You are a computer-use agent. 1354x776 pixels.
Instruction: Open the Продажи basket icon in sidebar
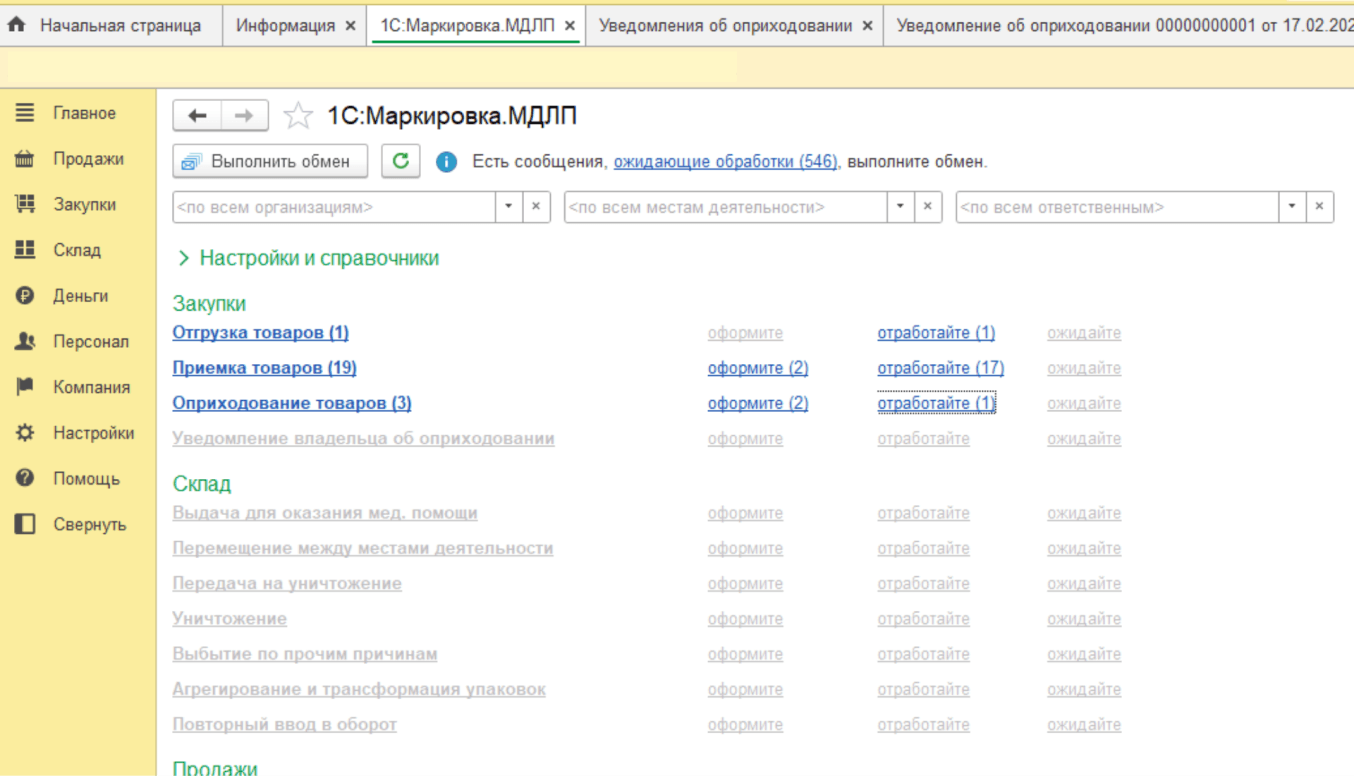pos(25,159)
